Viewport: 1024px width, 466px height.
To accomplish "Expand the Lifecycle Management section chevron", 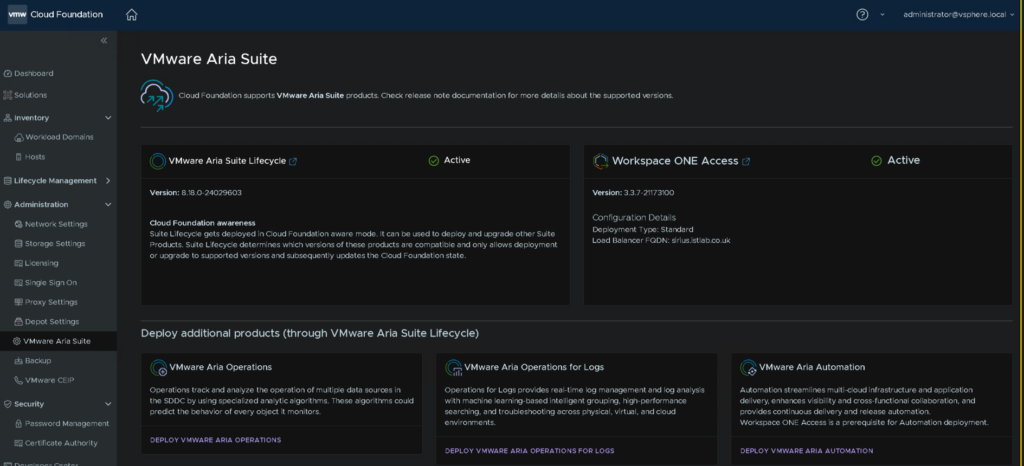I will click(108, 181).
